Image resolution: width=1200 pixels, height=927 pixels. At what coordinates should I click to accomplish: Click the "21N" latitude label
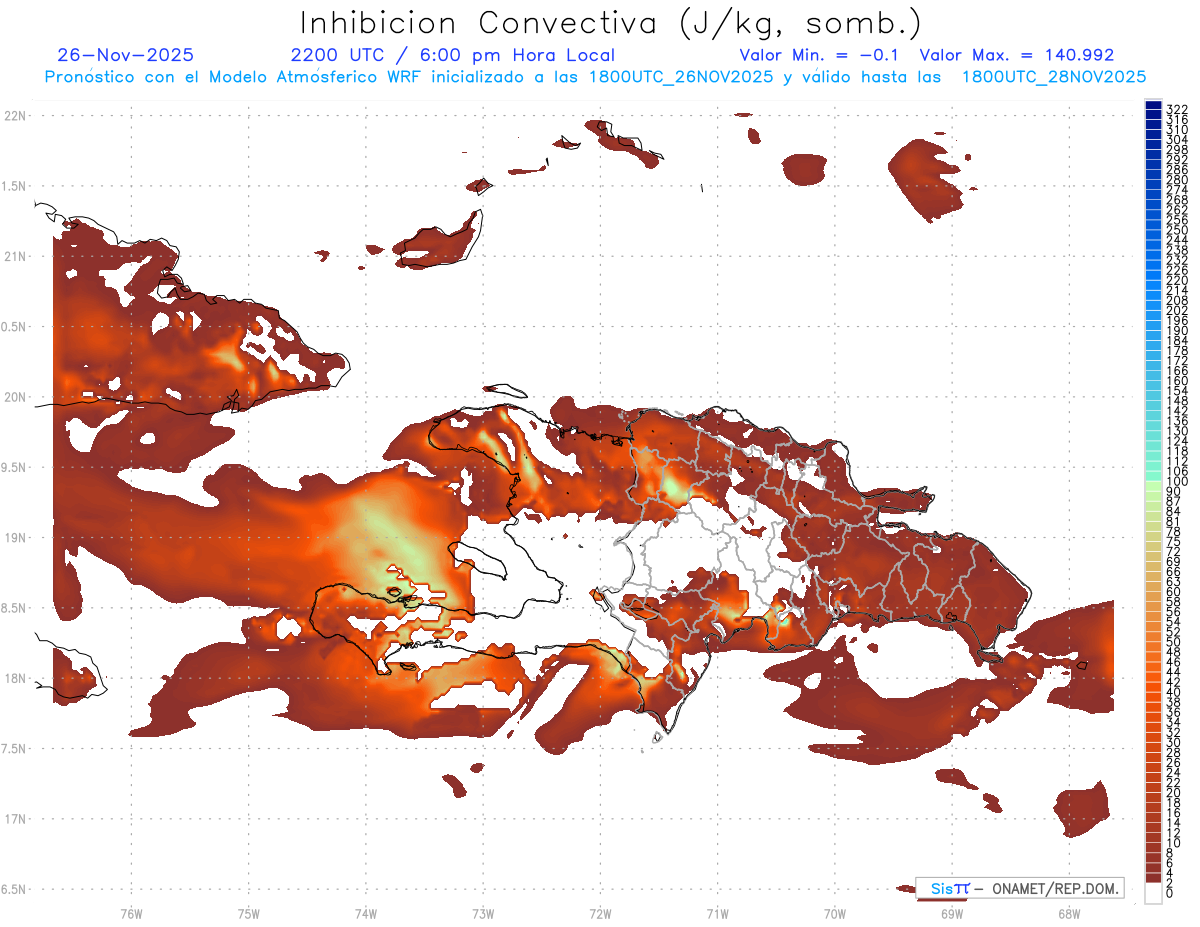click(14, 256)
